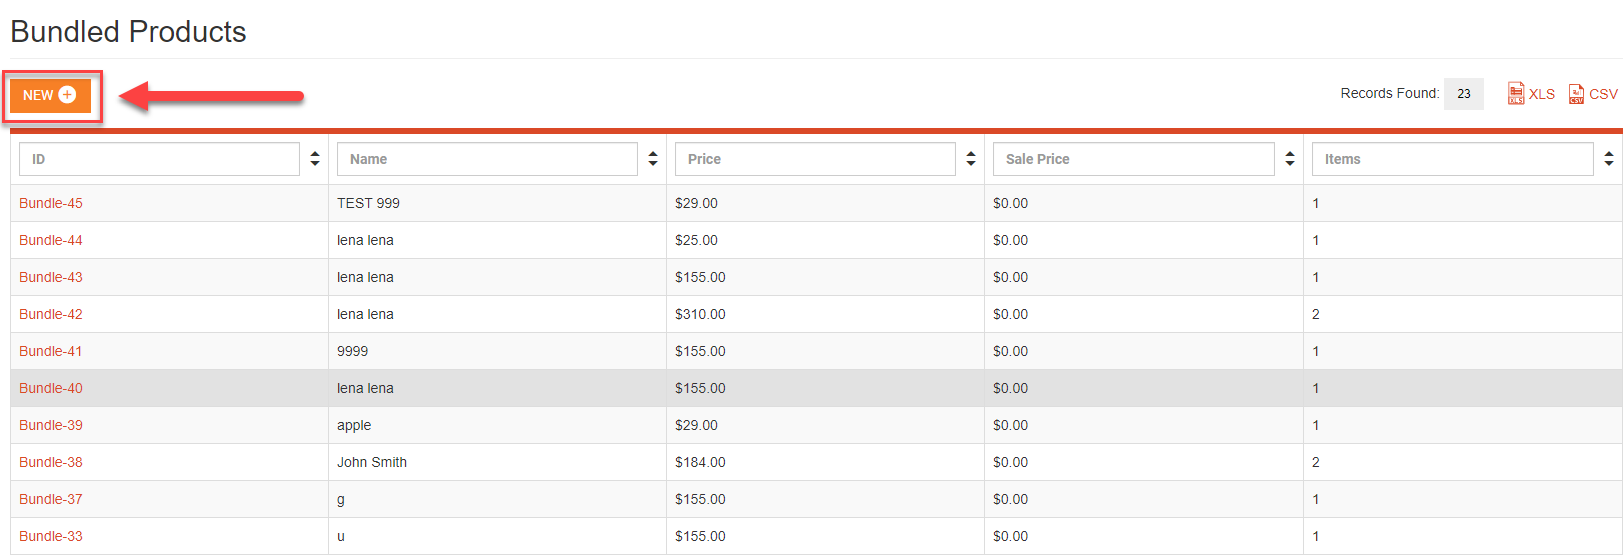Click Bundle-45's $29.00 price cell
Screen dimensions: 1624x555
click(825, 203)
